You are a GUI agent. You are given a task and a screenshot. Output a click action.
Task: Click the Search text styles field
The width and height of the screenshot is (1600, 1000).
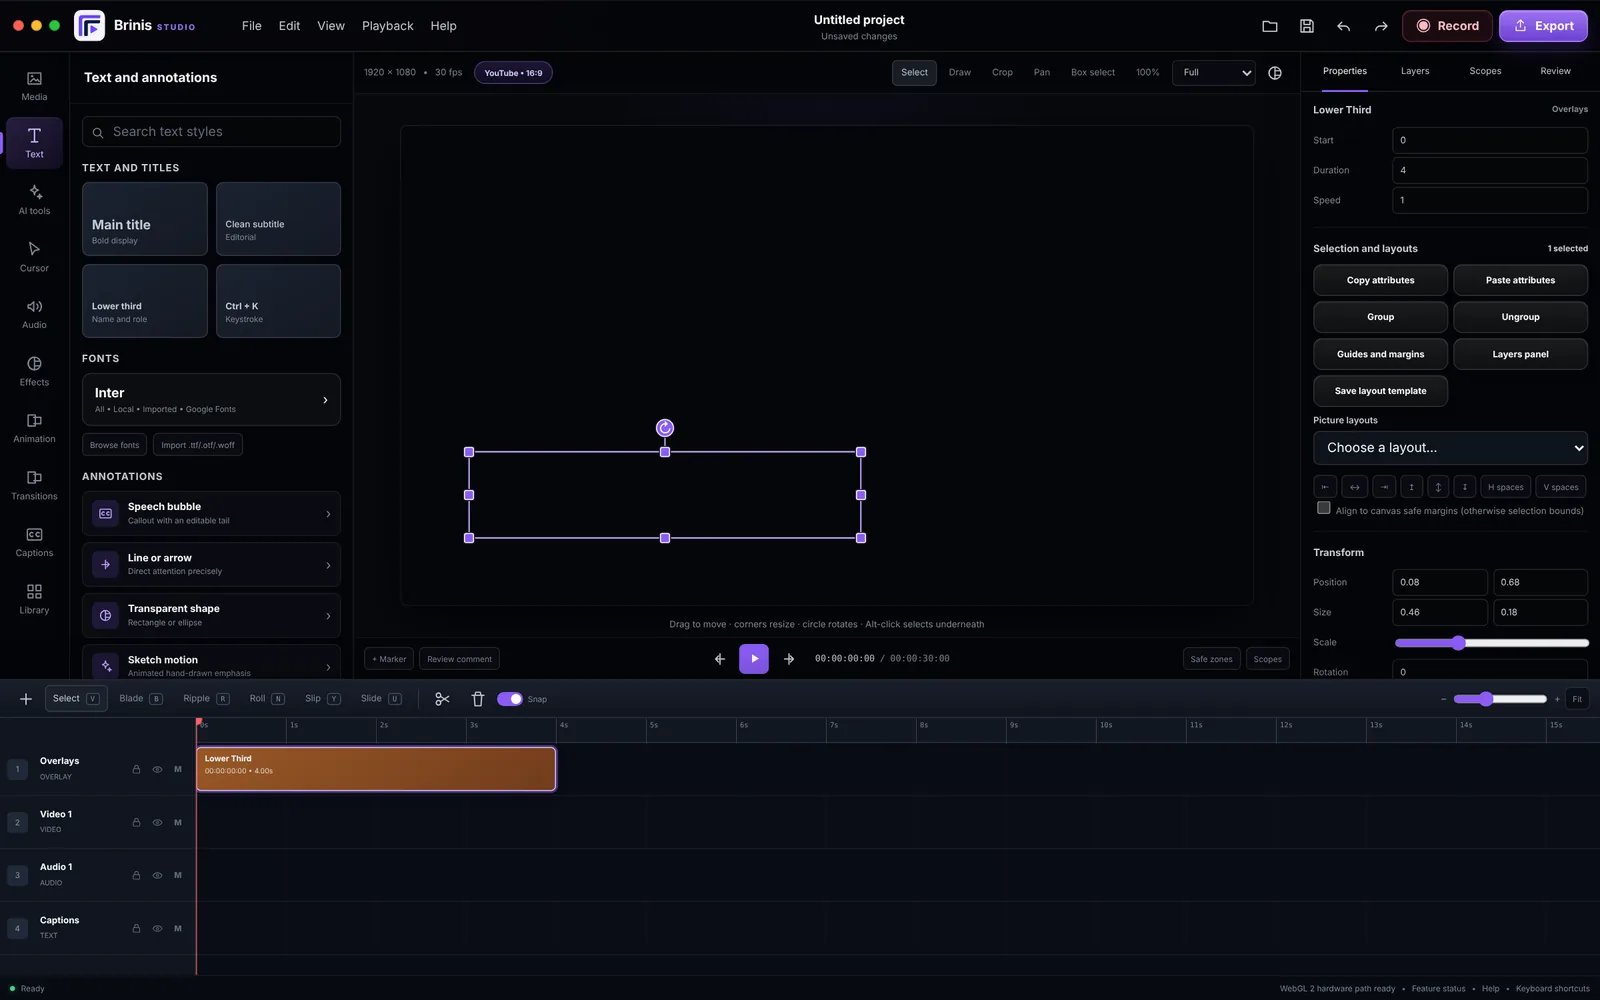pyautogui.click(x=211, y=132)
